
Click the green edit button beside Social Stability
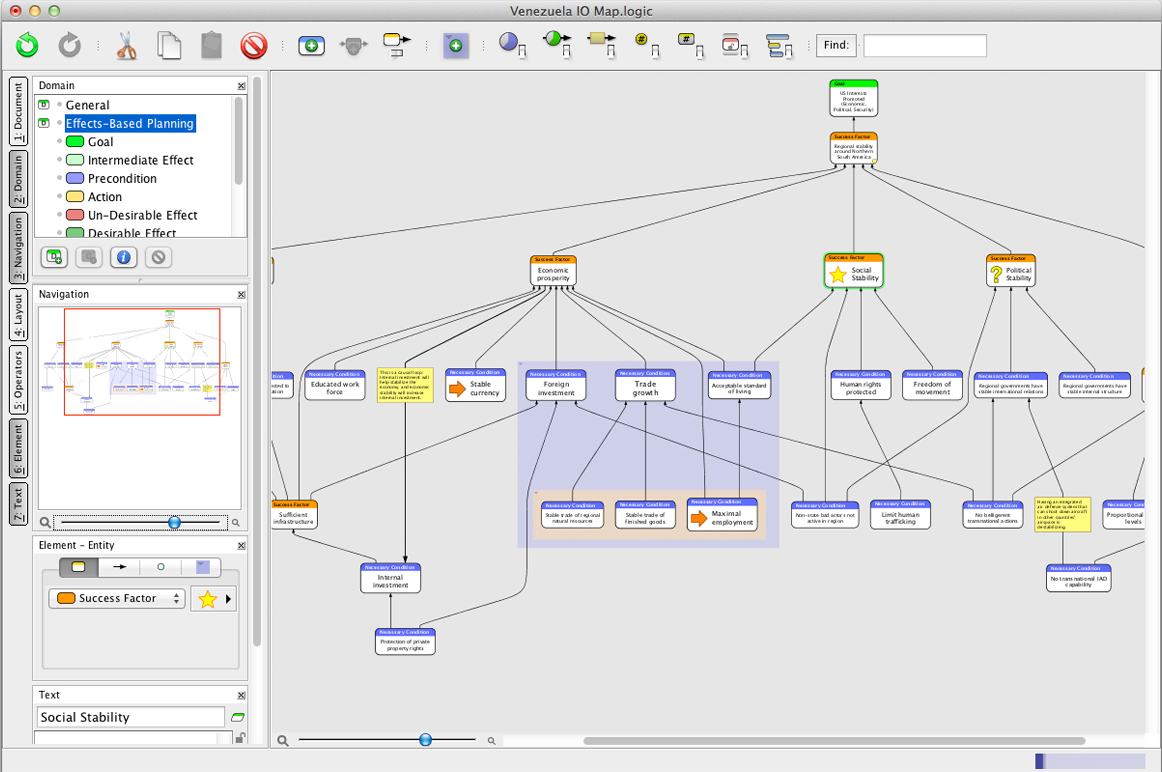pyautogui.click(x=237, y=716)
